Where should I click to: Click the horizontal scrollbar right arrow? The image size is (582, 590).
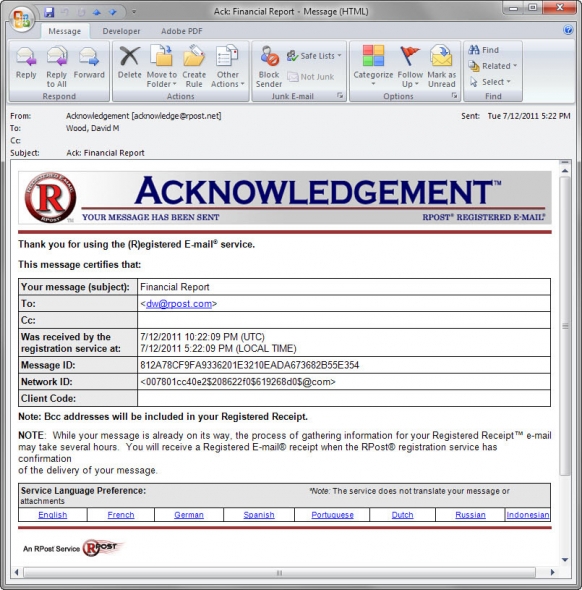(x=552, y=572)
